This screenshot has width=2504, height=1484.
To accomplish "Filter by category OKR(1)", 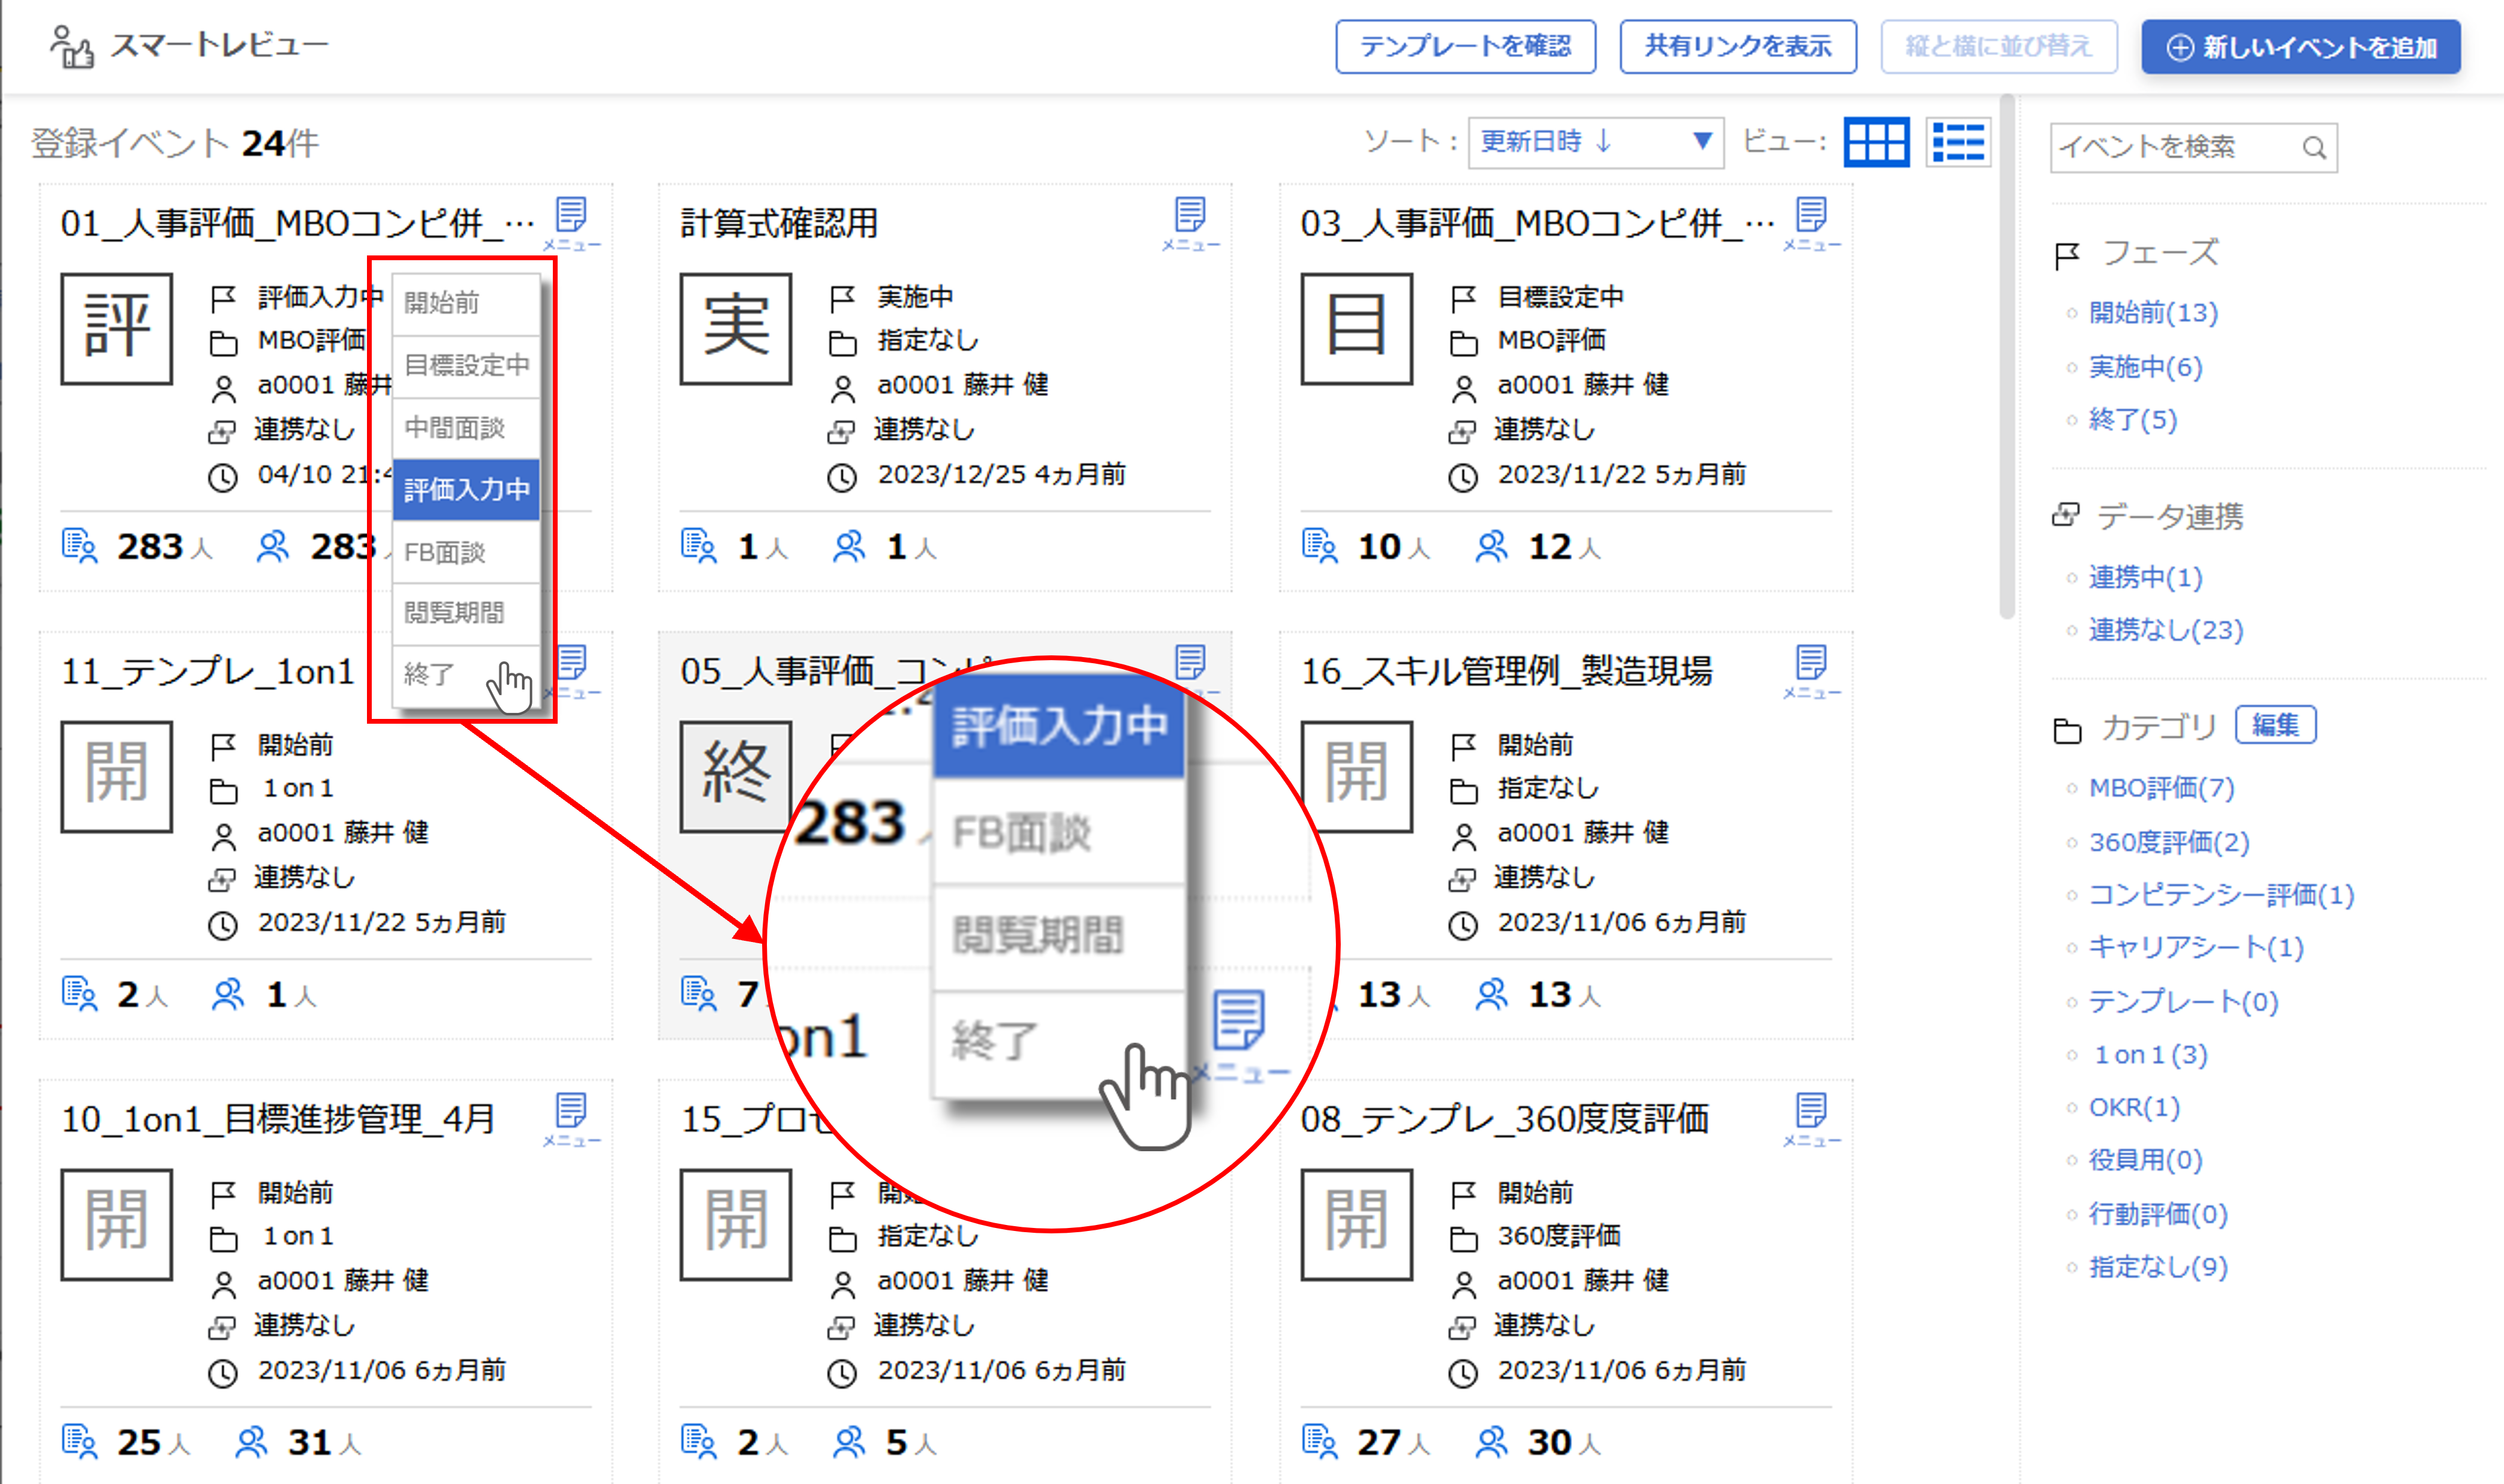I will (2134, 1107).
